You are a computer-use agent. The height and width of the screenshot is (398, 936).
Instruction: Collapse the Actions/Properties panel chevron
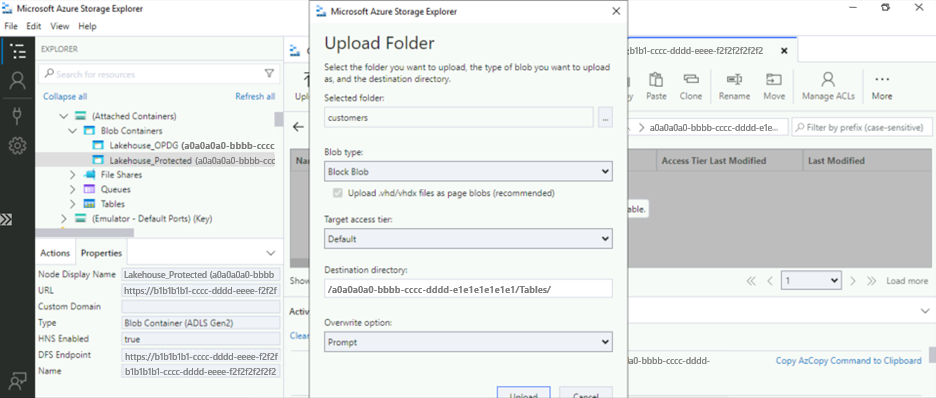click(270, 252)
